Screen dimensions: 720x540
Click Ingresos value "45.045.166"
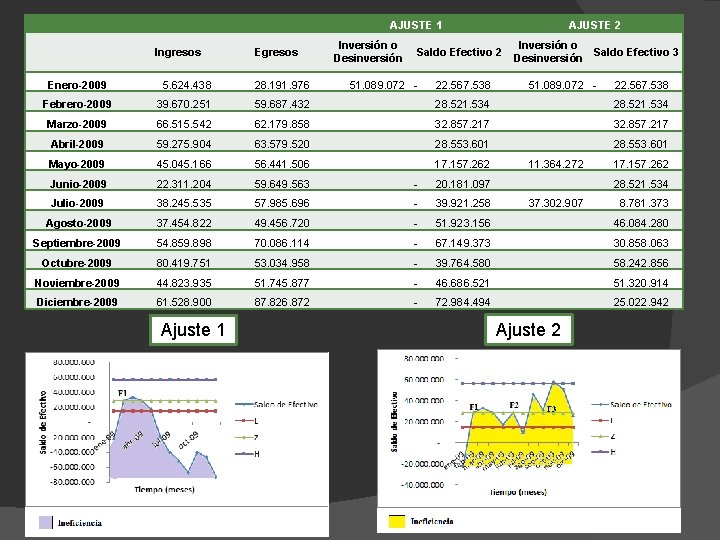[184, 164]
